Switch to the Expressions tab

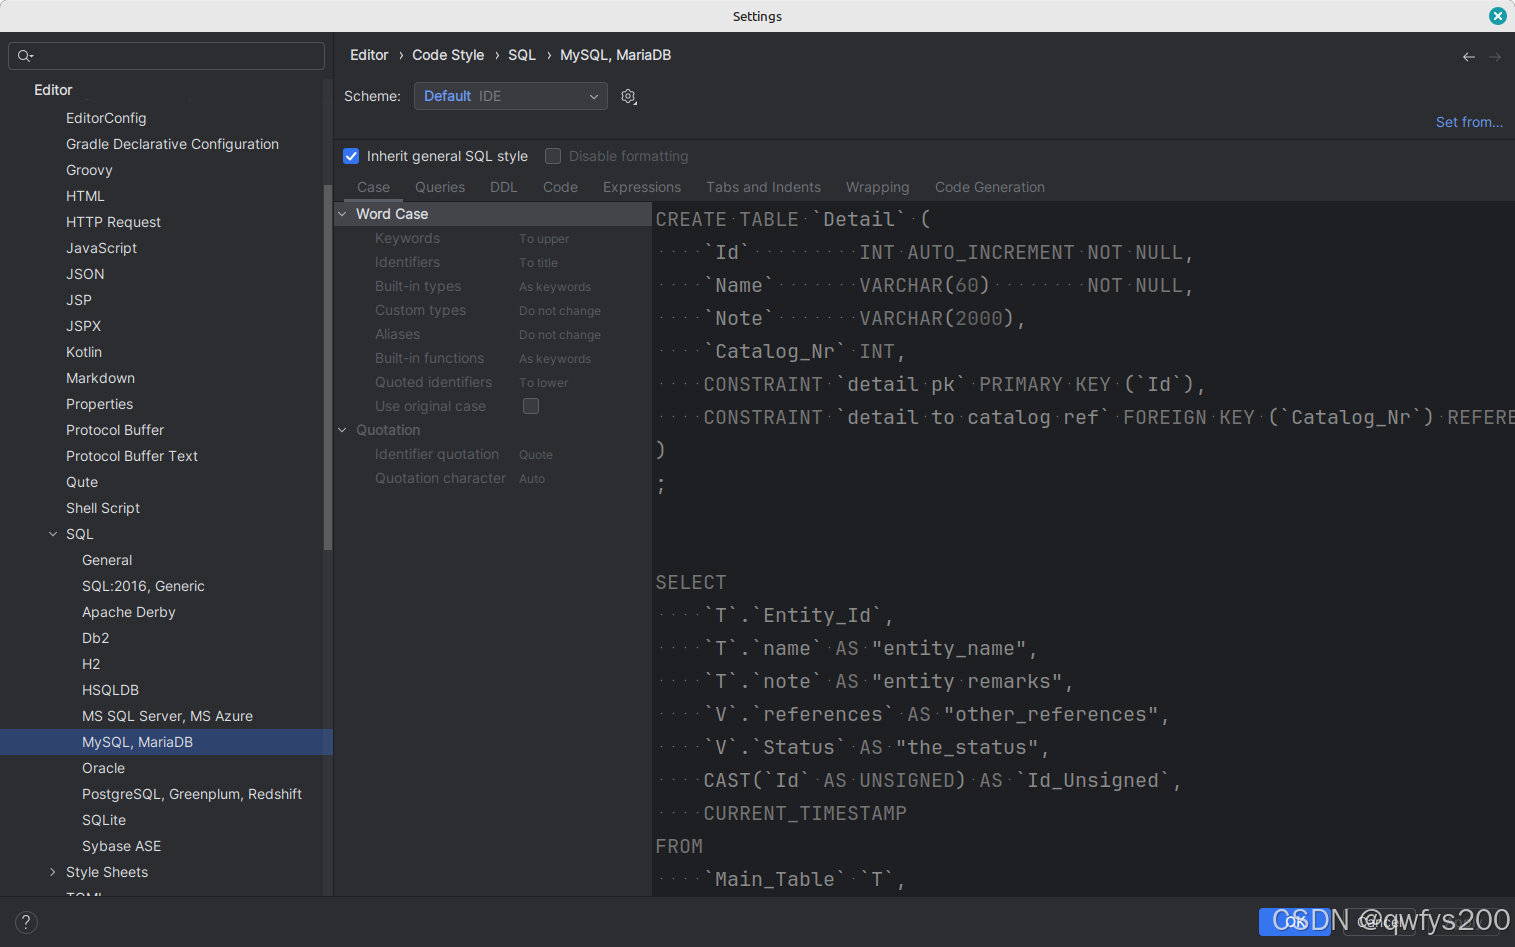[x=642, y=187]
